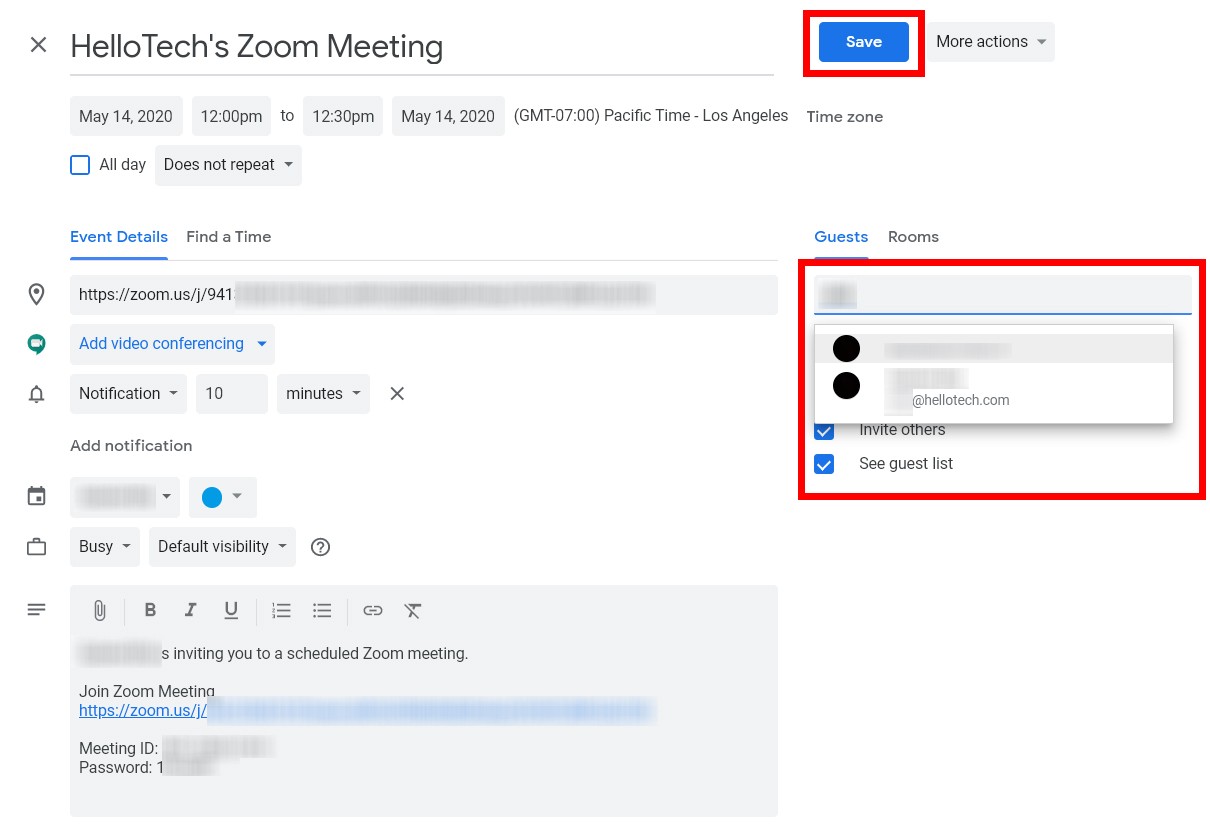Remove the 10 minutes notification
The image size is (1210, 831).
(397, 394)
